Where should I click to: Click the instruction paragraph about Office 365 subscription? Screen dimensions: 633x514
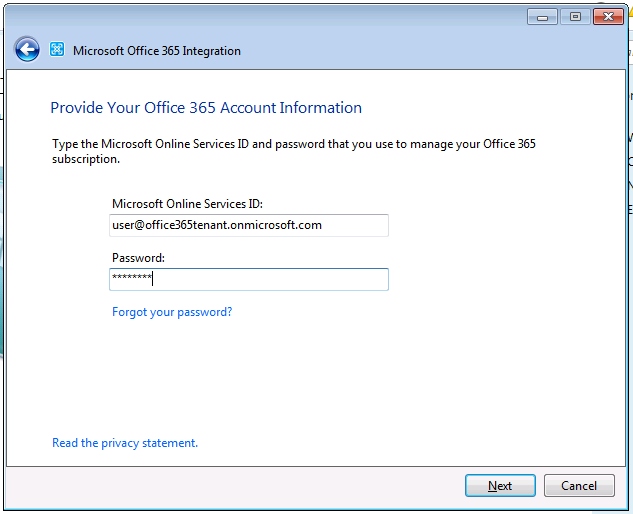click(293, 151)
